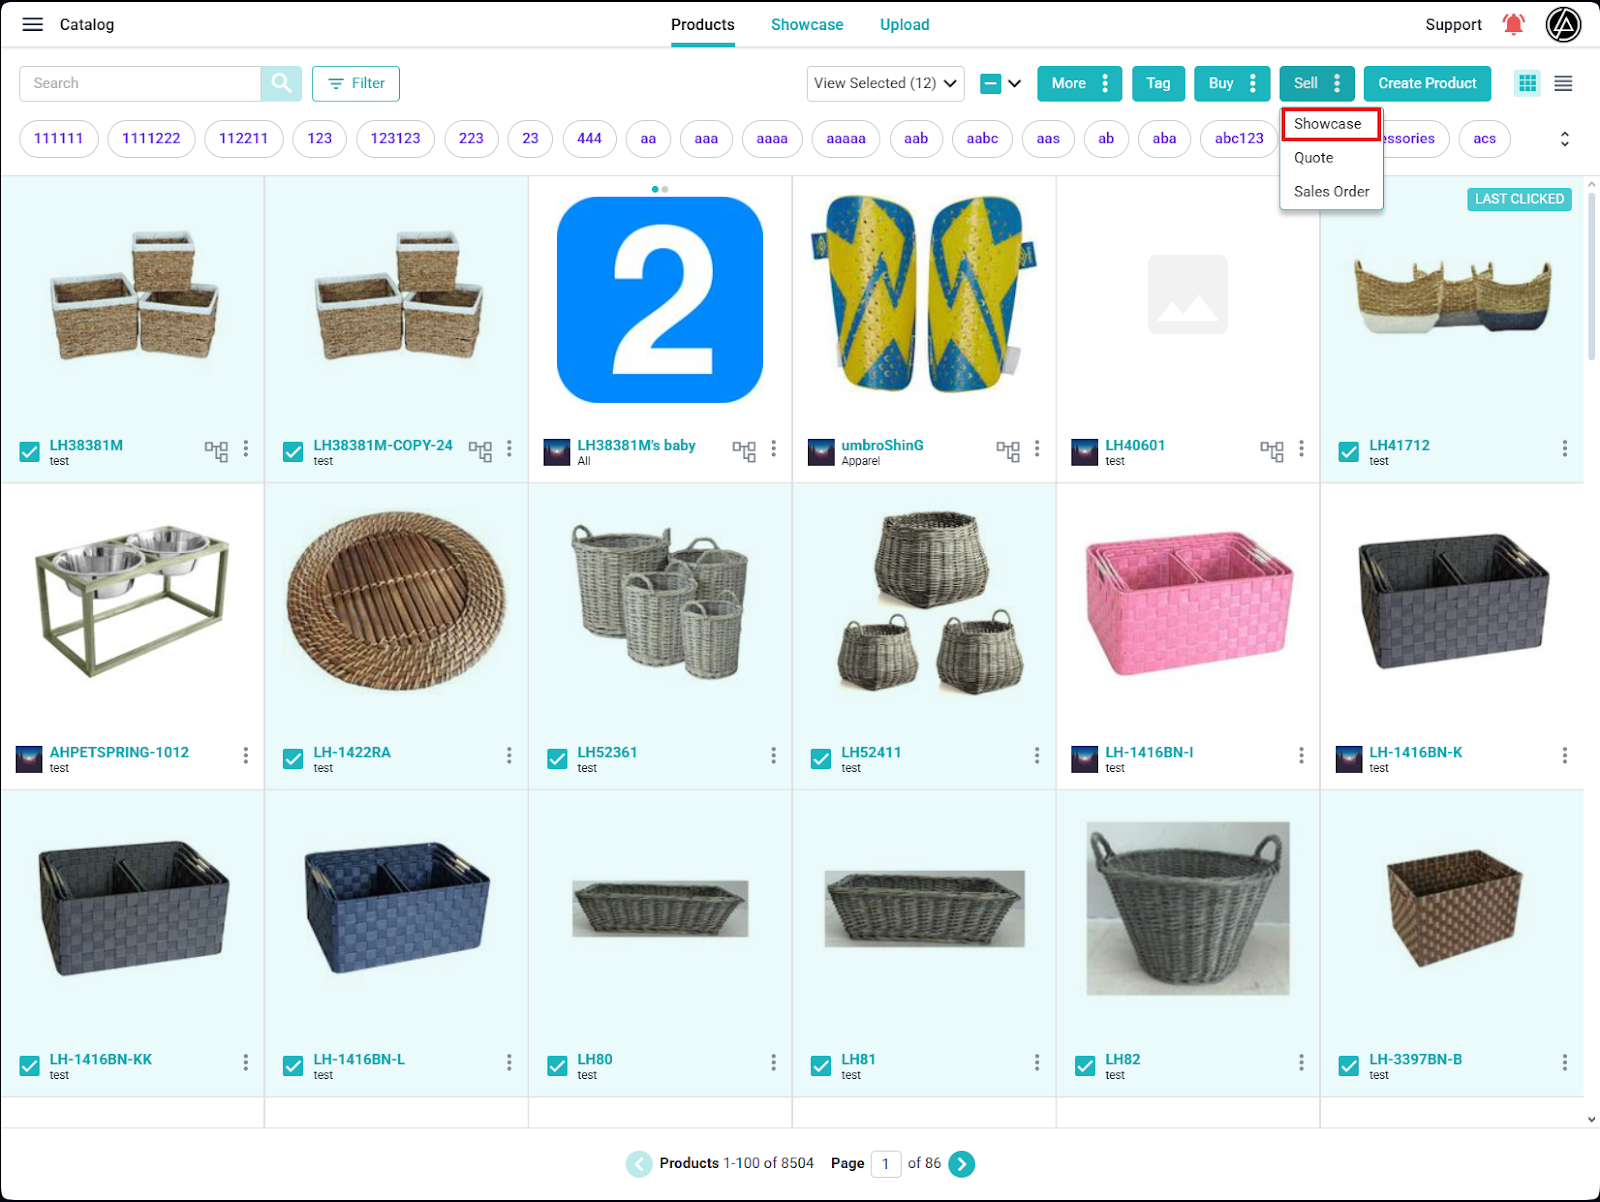The width and height of the screenshot is (1600, 1202).
Task: Switch to the Showcase tab
Action: 807,24
